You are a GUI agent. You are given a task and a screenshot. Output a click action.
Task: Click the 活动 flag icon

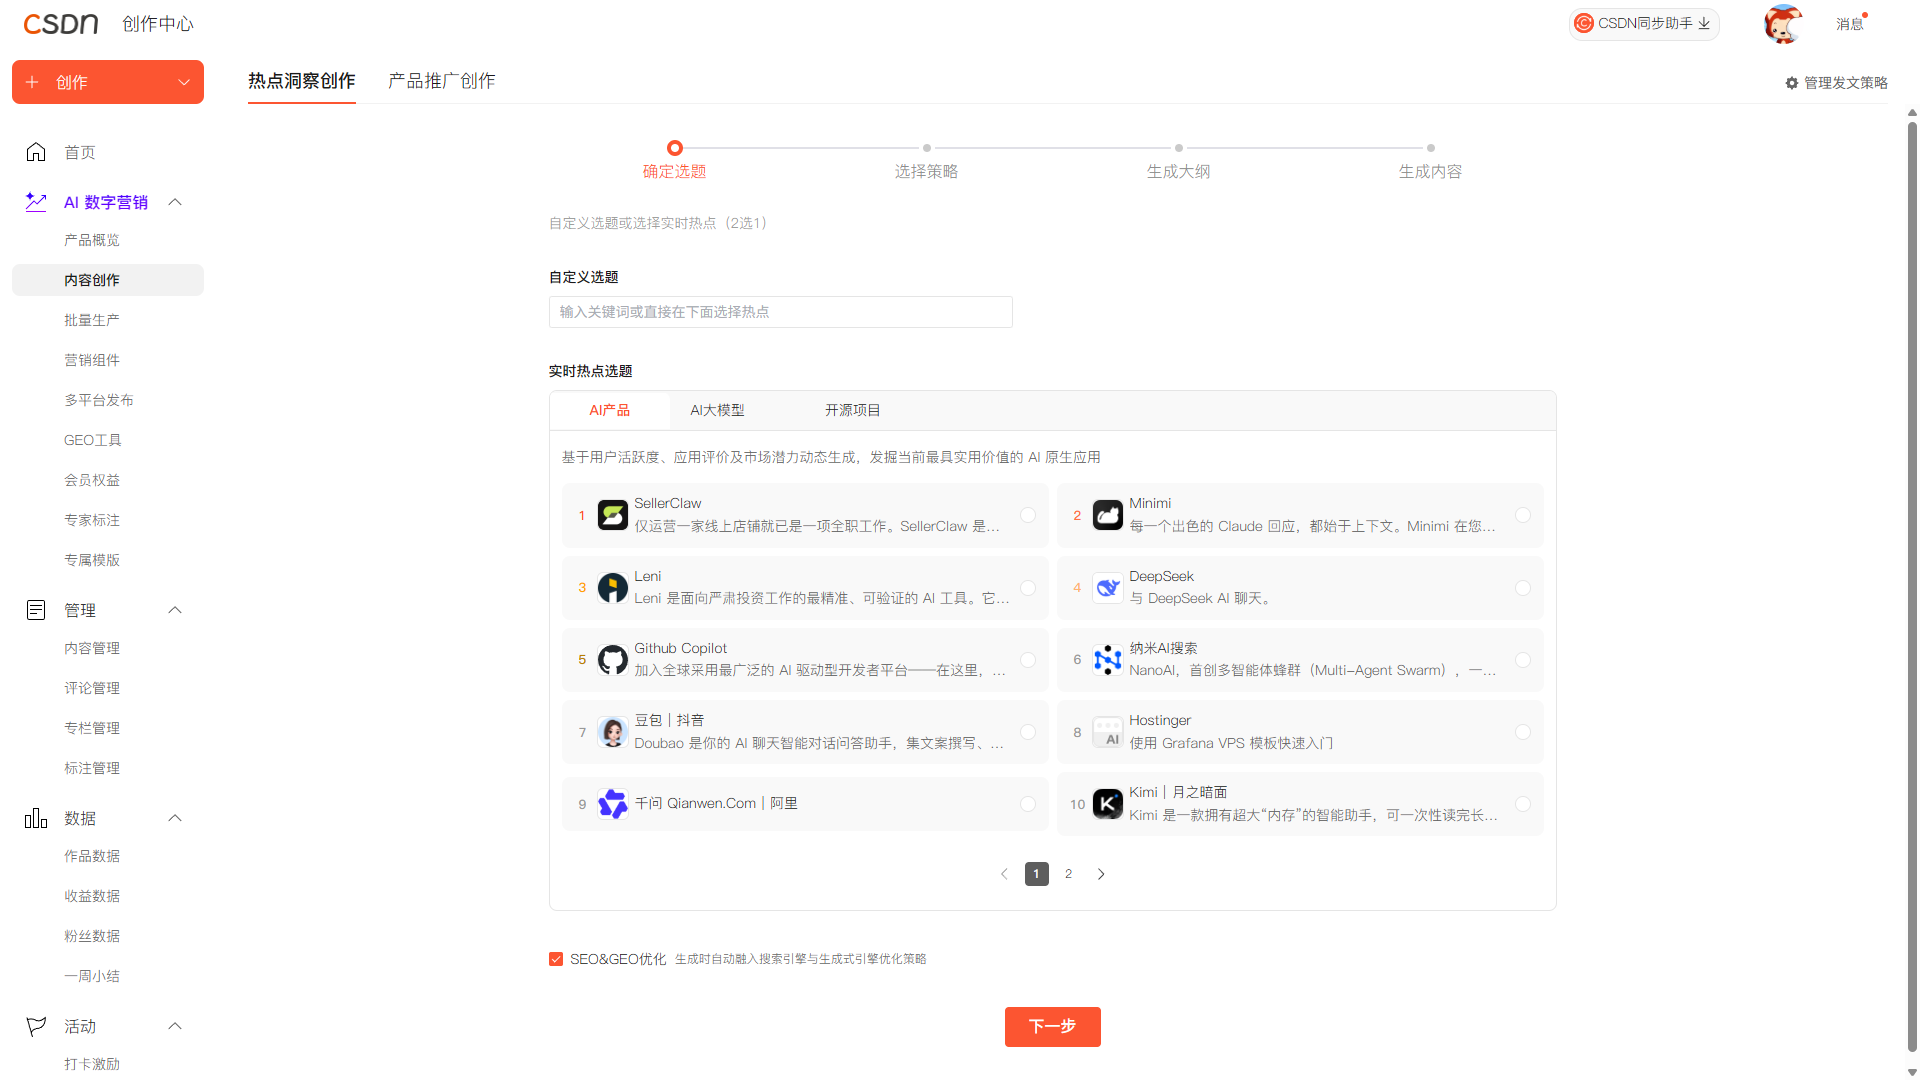[x=36, y=1026]
